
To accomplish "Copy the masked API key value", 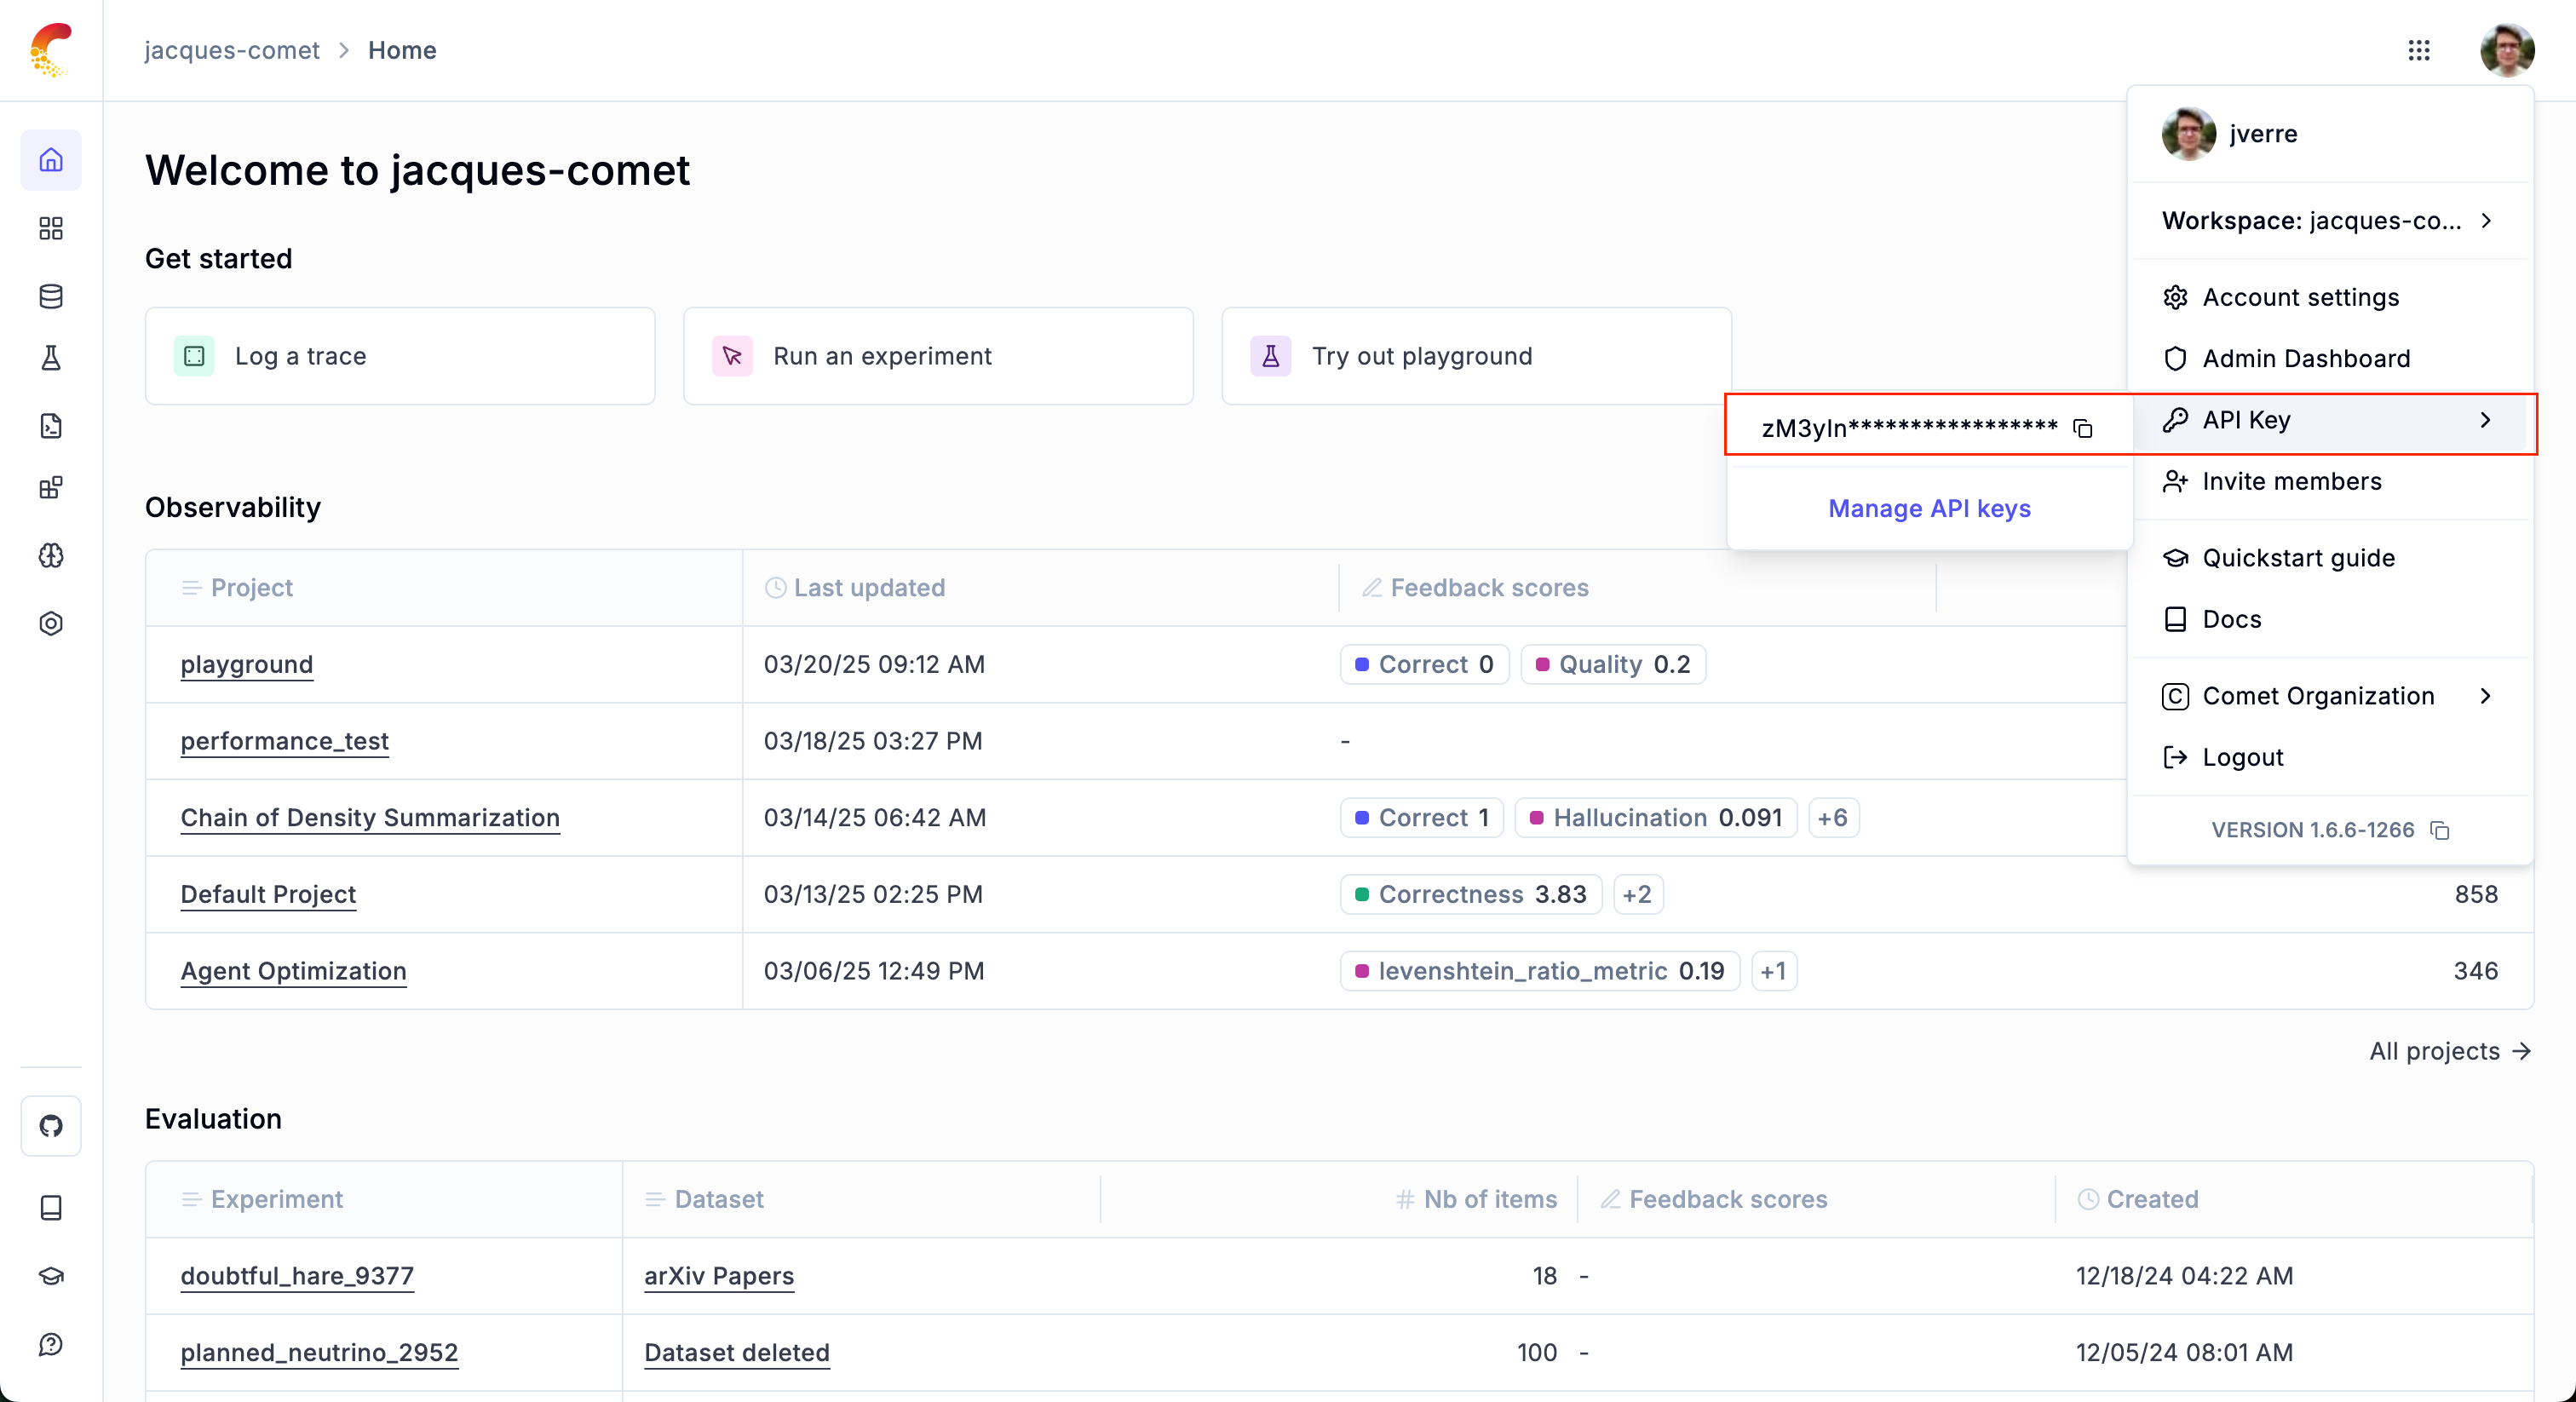I will [x=2083, y=428].
